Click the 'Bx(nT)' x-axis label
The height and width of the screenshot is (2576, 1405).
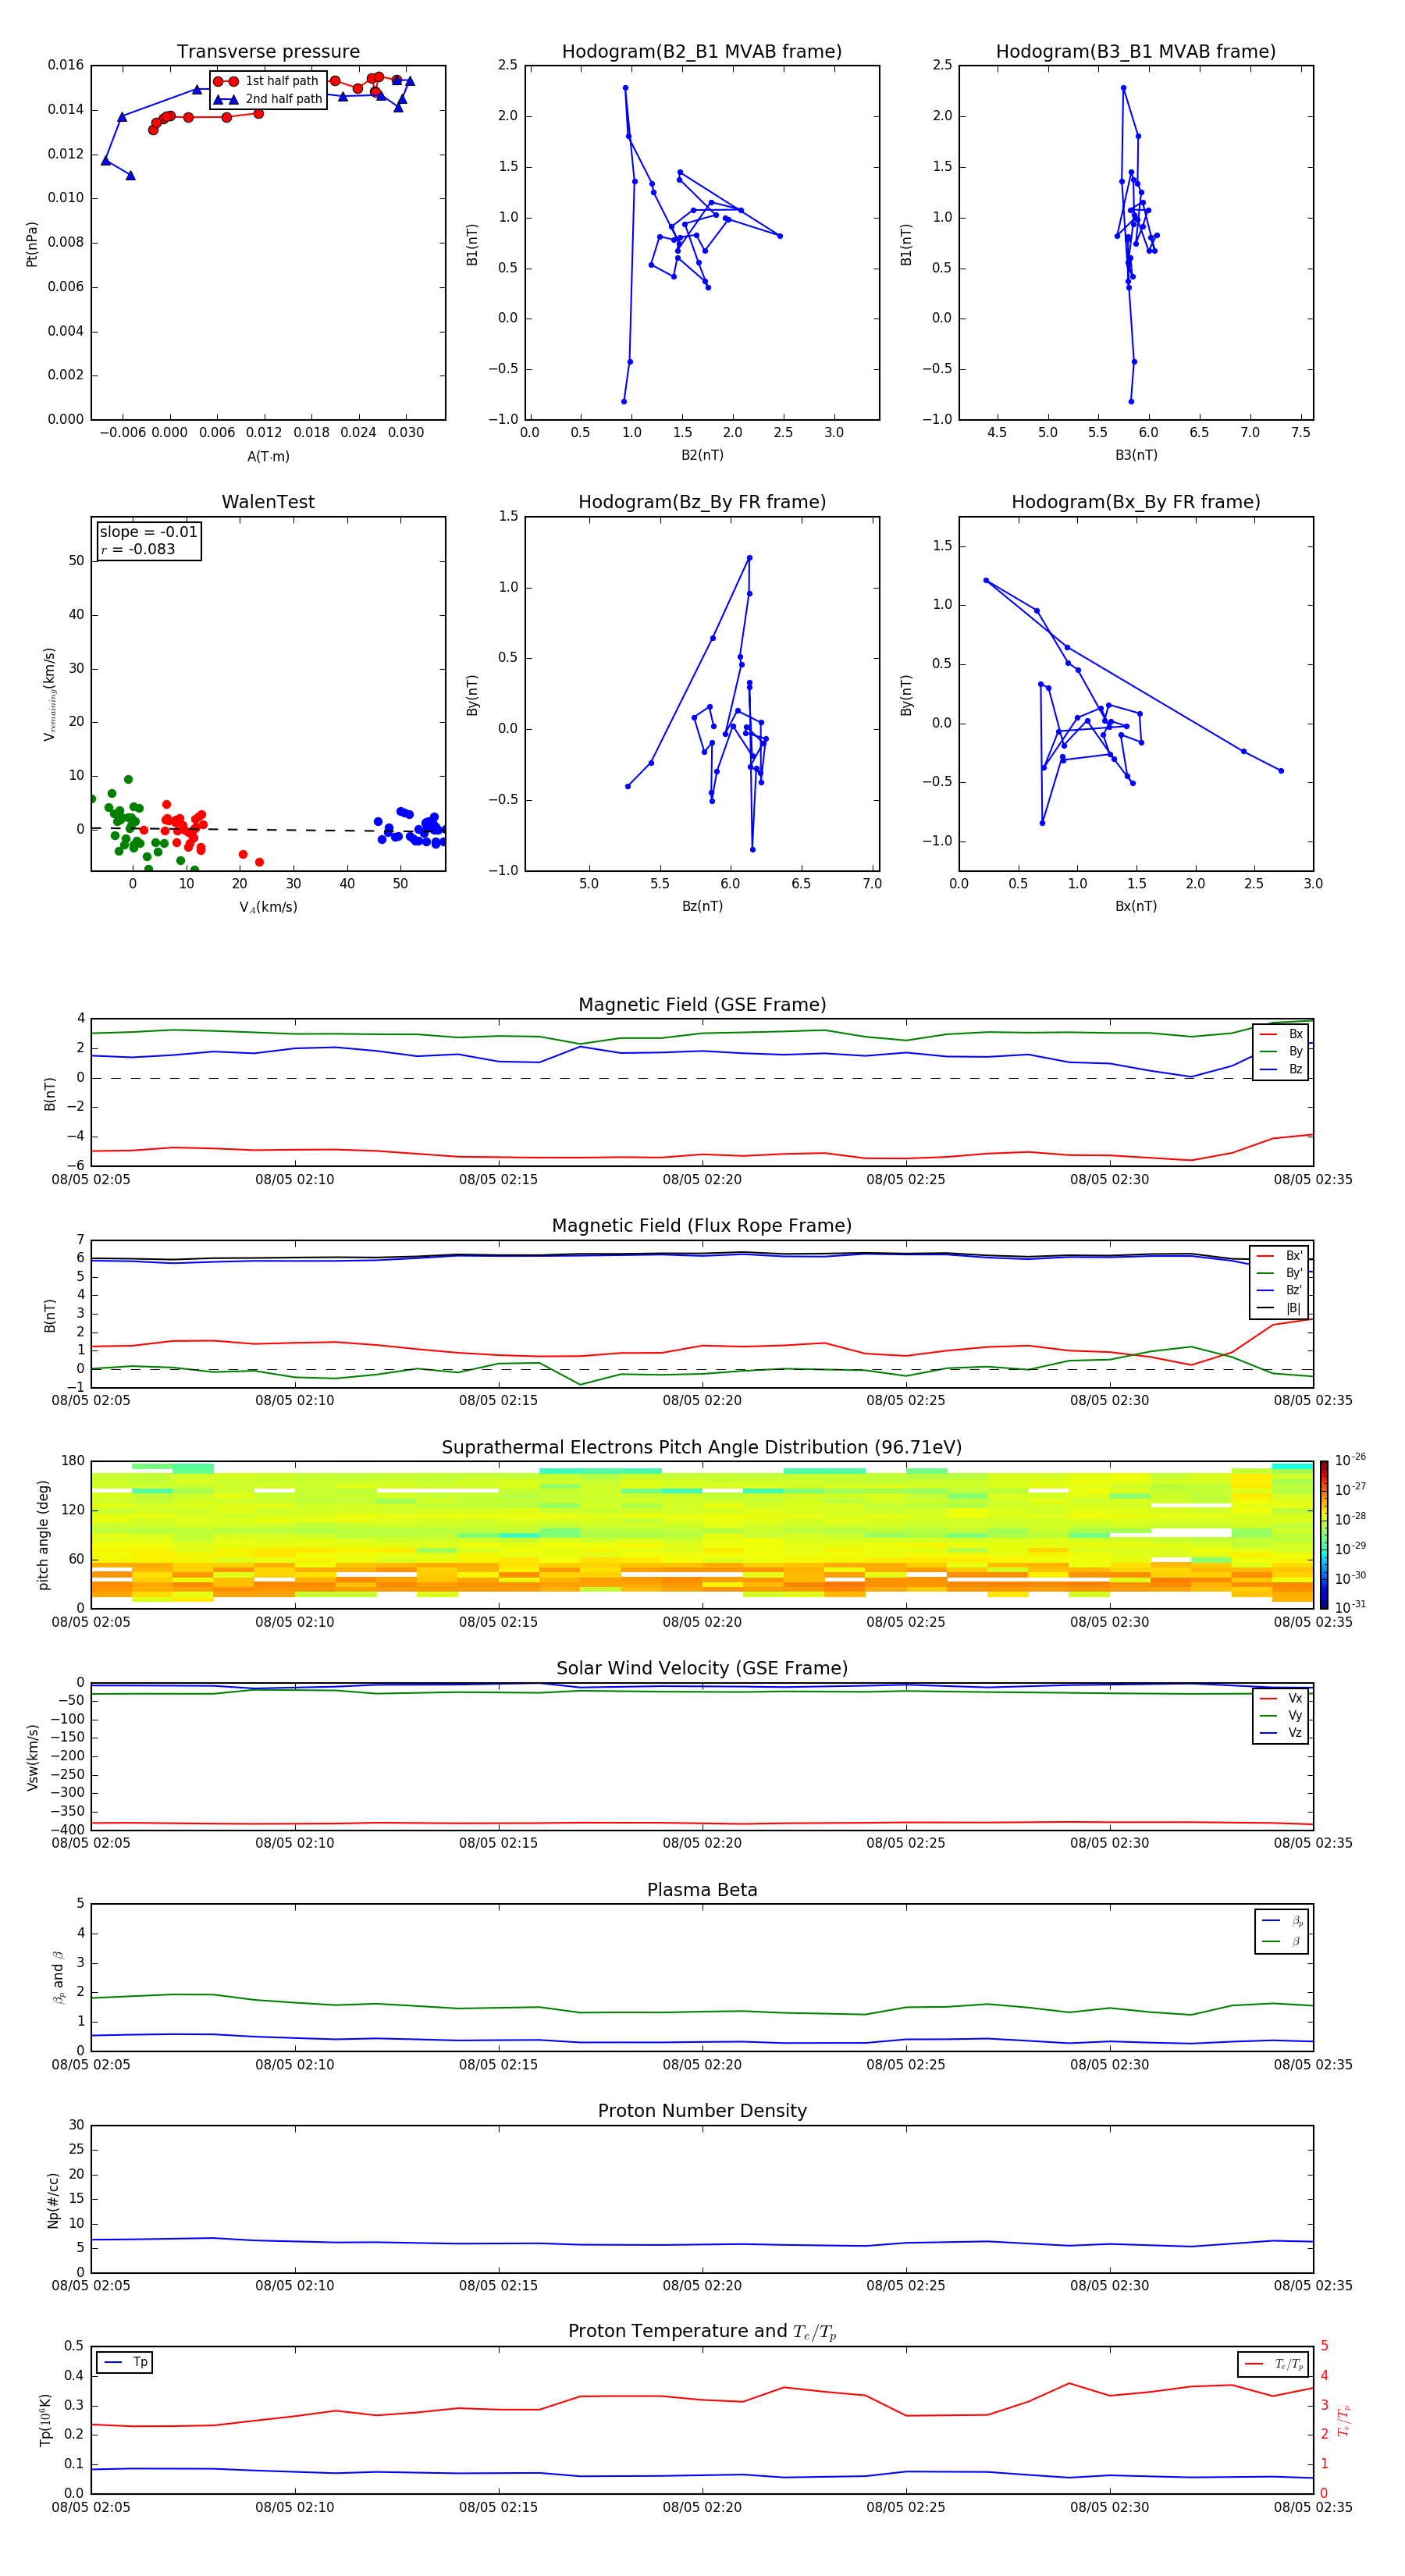[1136, 906]
